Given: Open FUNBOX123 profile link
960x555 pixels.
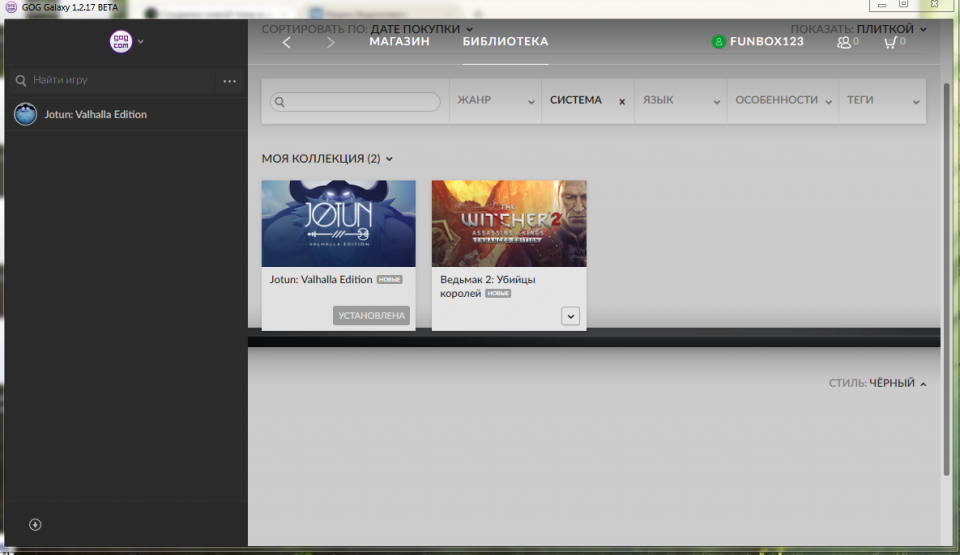Looking at the screenshot, I should (766, 42).
